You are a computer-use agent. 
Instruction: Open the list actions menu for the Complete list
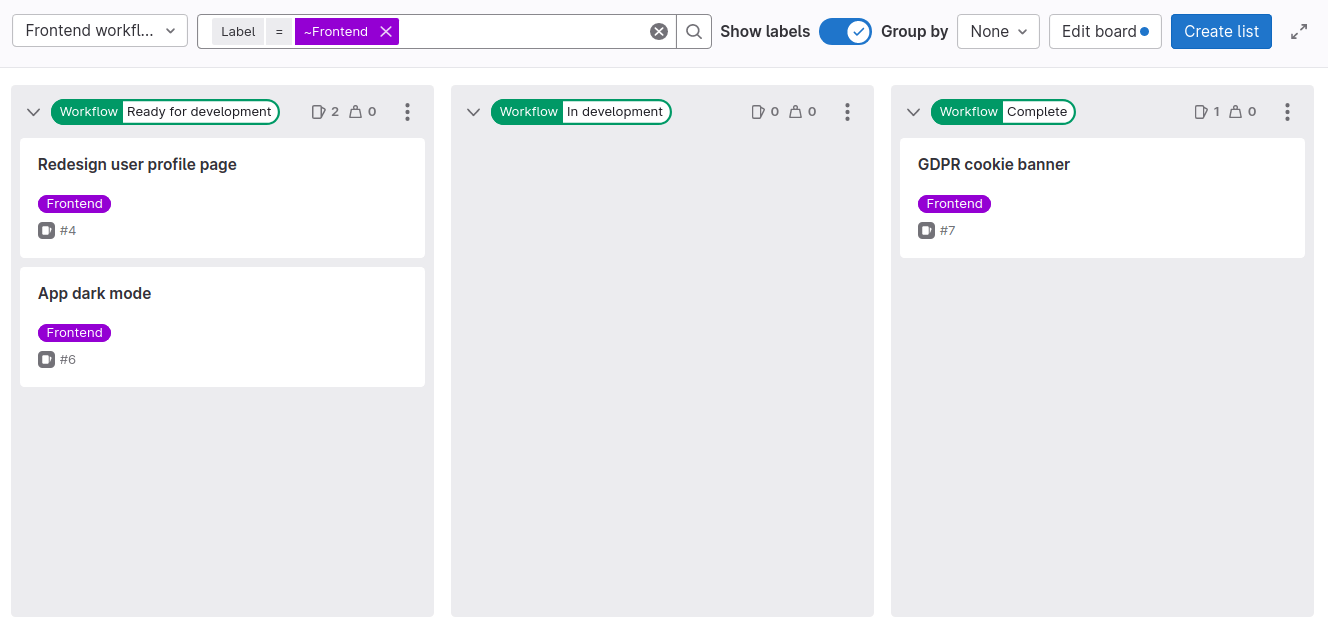(x=1287, y=111)
